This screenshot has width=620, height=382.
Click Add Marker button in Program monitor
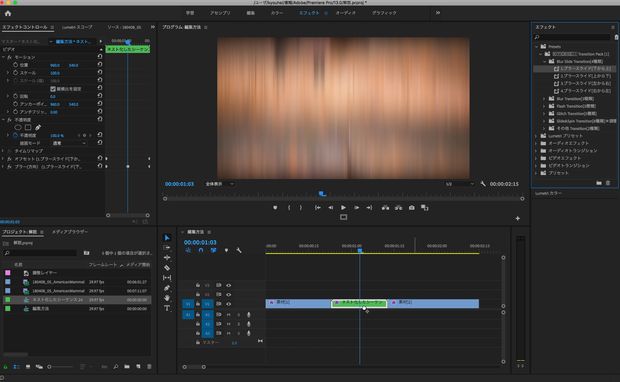(x=275, y=208)
